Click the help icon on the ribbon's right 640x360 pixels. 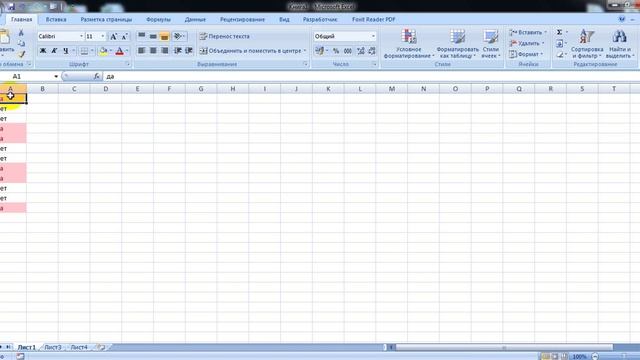[x=622, y=19]
